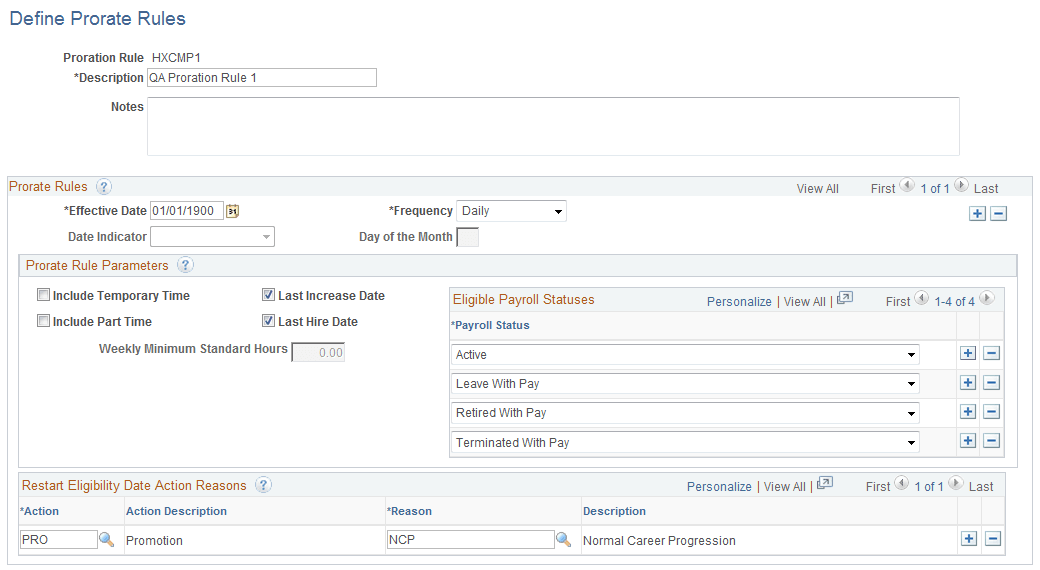
Task: Sort by Payroll Status column header
Action: pos(490,325)
